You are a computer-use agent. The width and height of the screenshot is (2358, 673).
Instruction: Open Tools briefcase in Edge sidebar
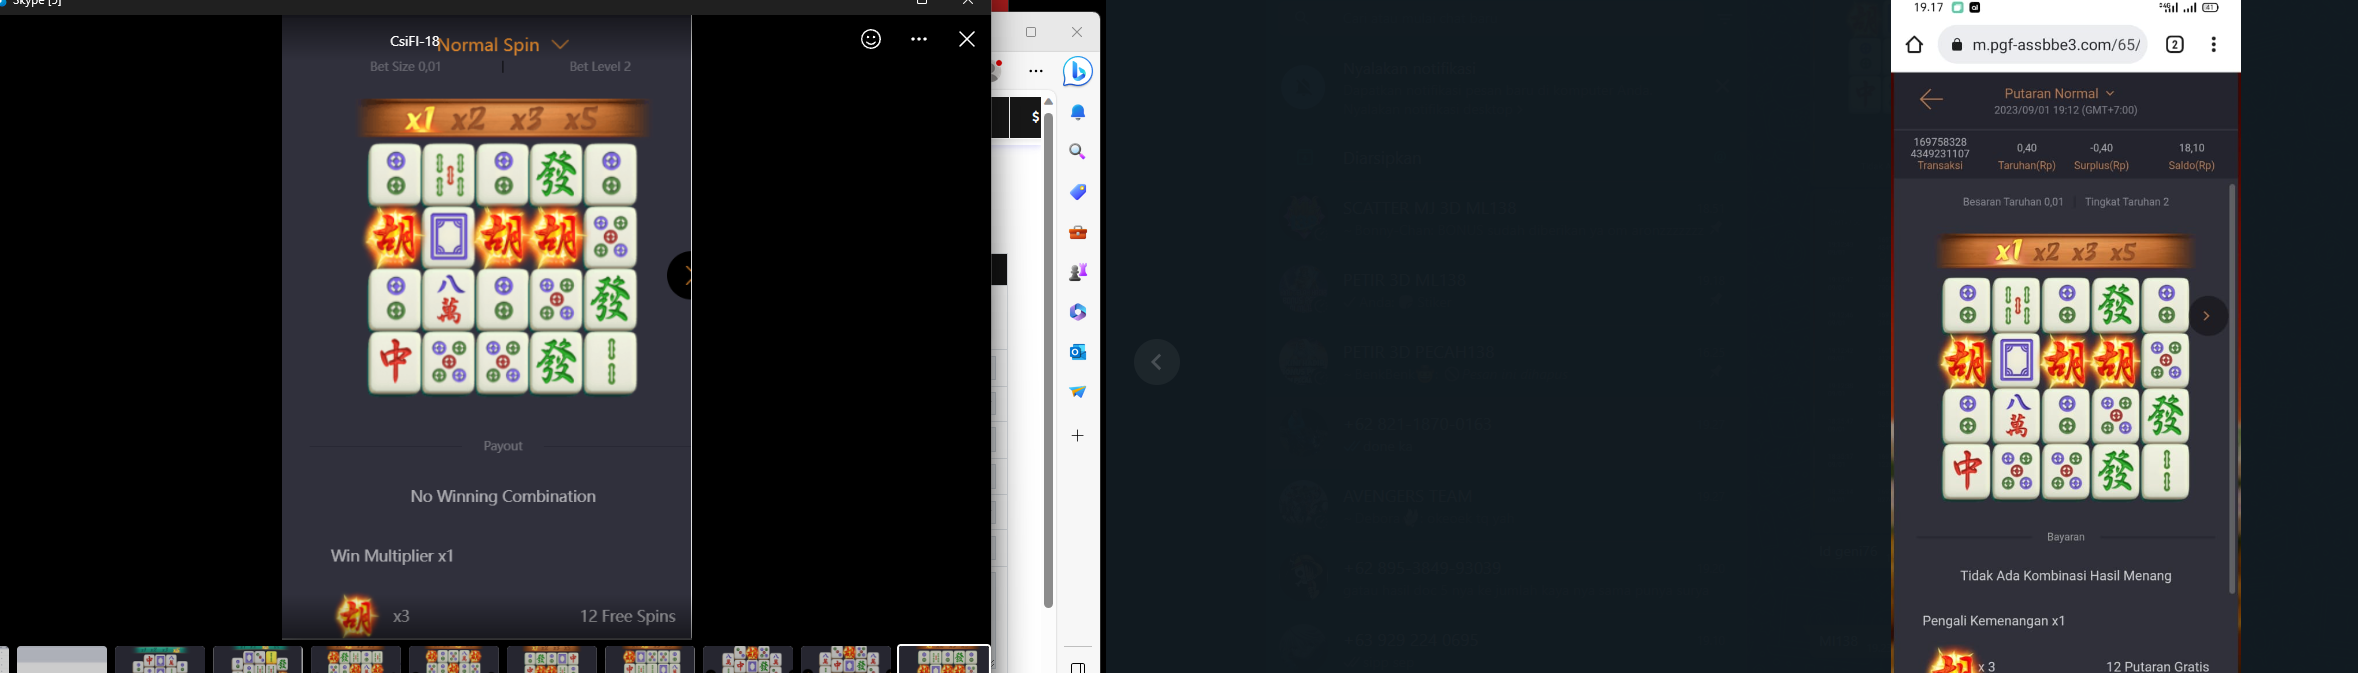pos(1077,232)
